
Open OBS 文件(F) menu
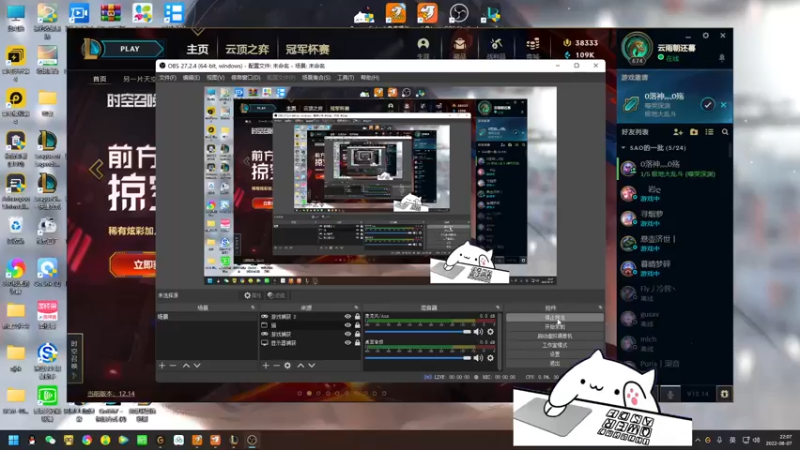(167, 78)
